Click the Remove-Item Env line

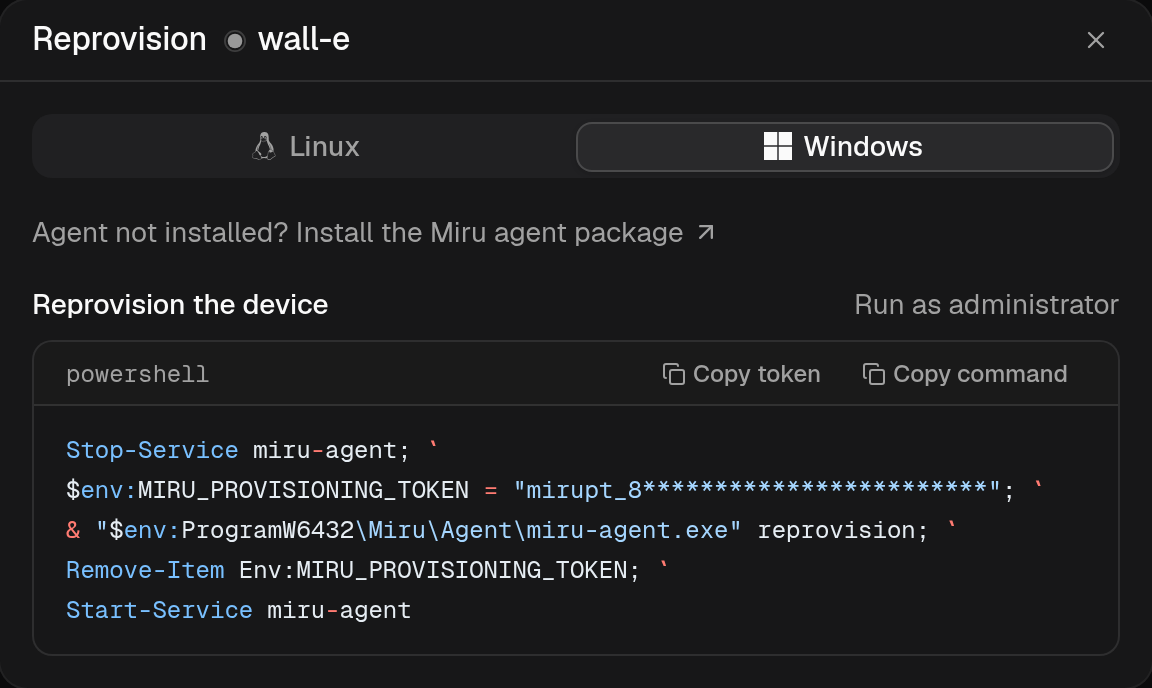coord(367,570)
